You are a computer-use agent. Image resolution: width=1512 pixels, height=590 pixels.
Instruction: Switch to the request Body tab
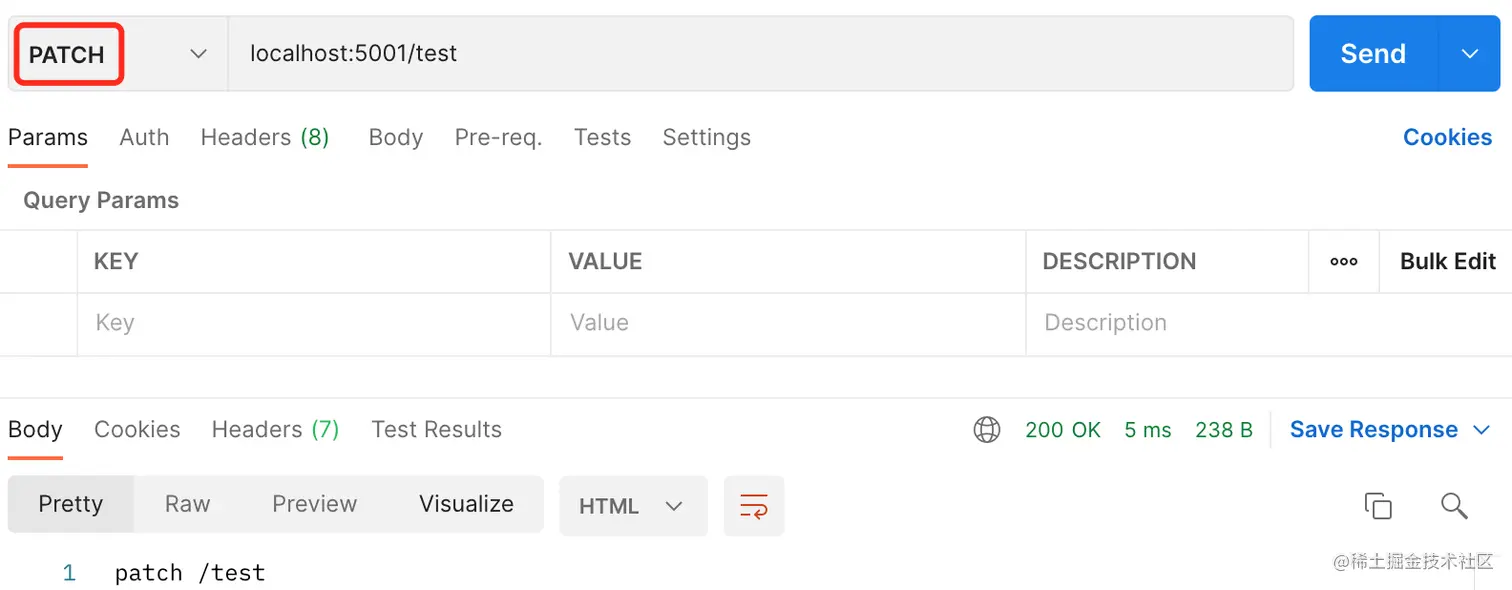(x=395, y=138)
